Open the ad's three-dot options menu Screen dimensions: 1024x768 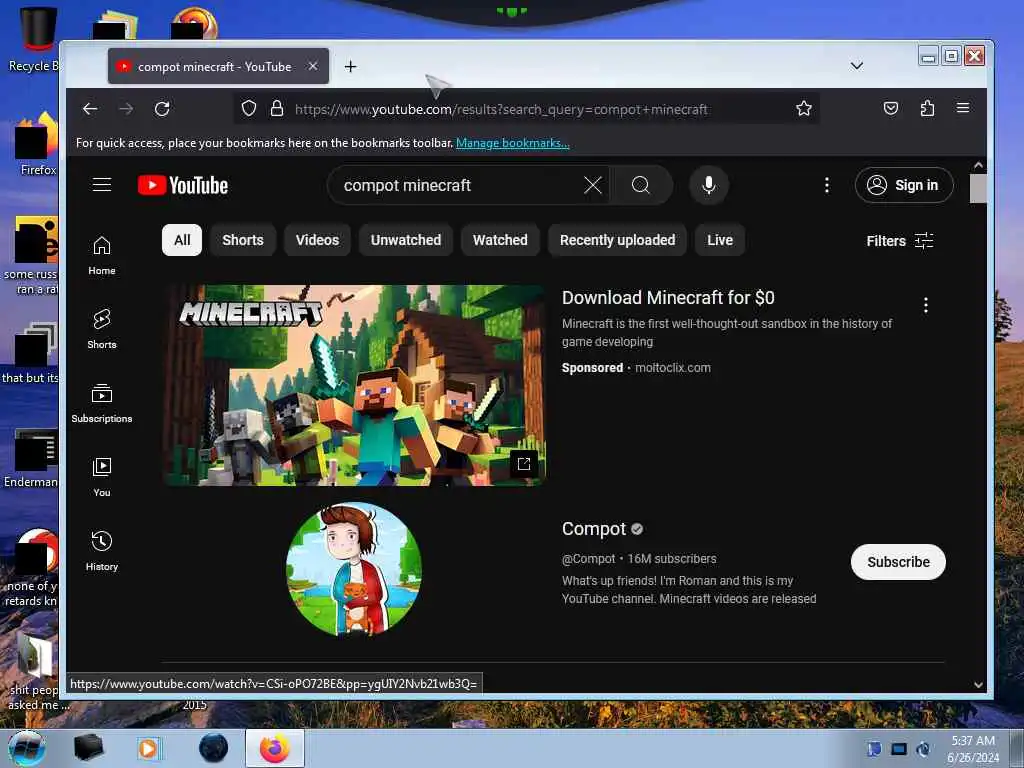pos(925,305)
